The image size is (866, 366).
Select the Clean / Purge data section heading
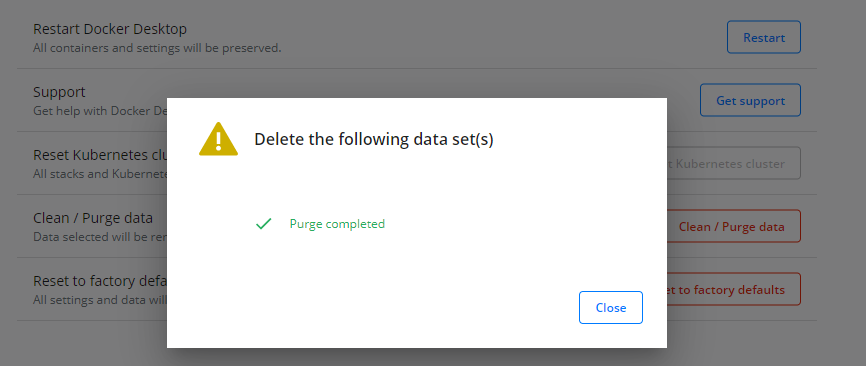(x=93, y=218)
